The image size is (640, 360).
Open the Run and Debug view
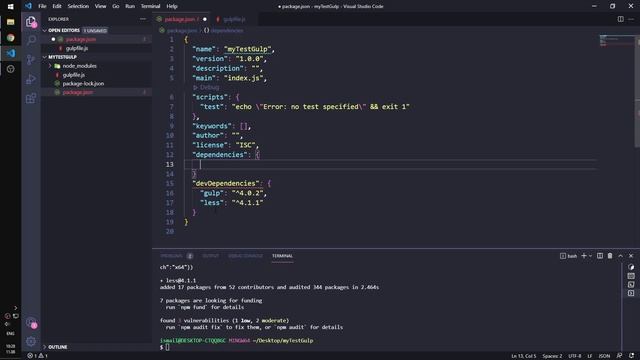click(31, 79)
